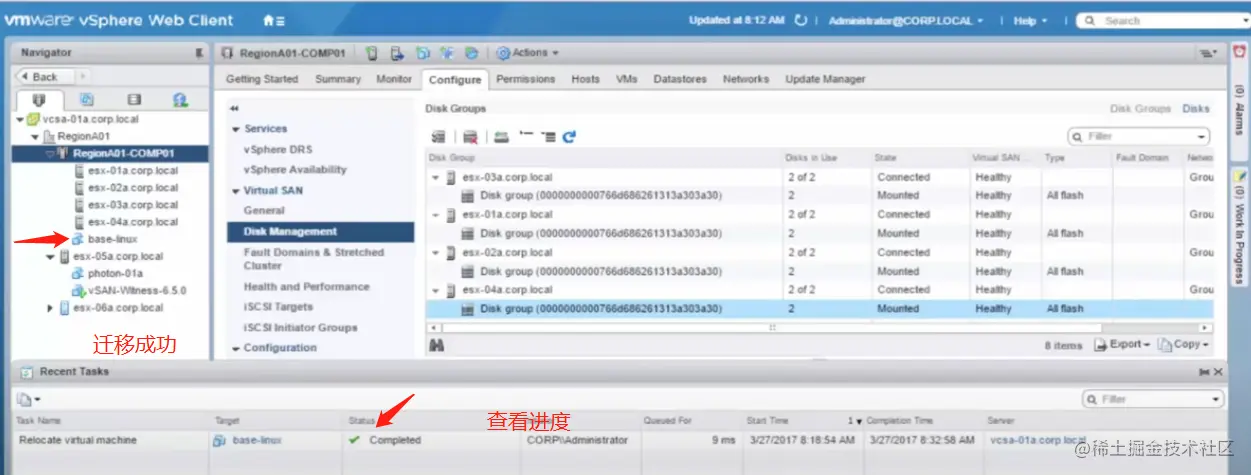
Task: Click the fifth cluster toolbar icon before Actions
Action: [470, 53]
